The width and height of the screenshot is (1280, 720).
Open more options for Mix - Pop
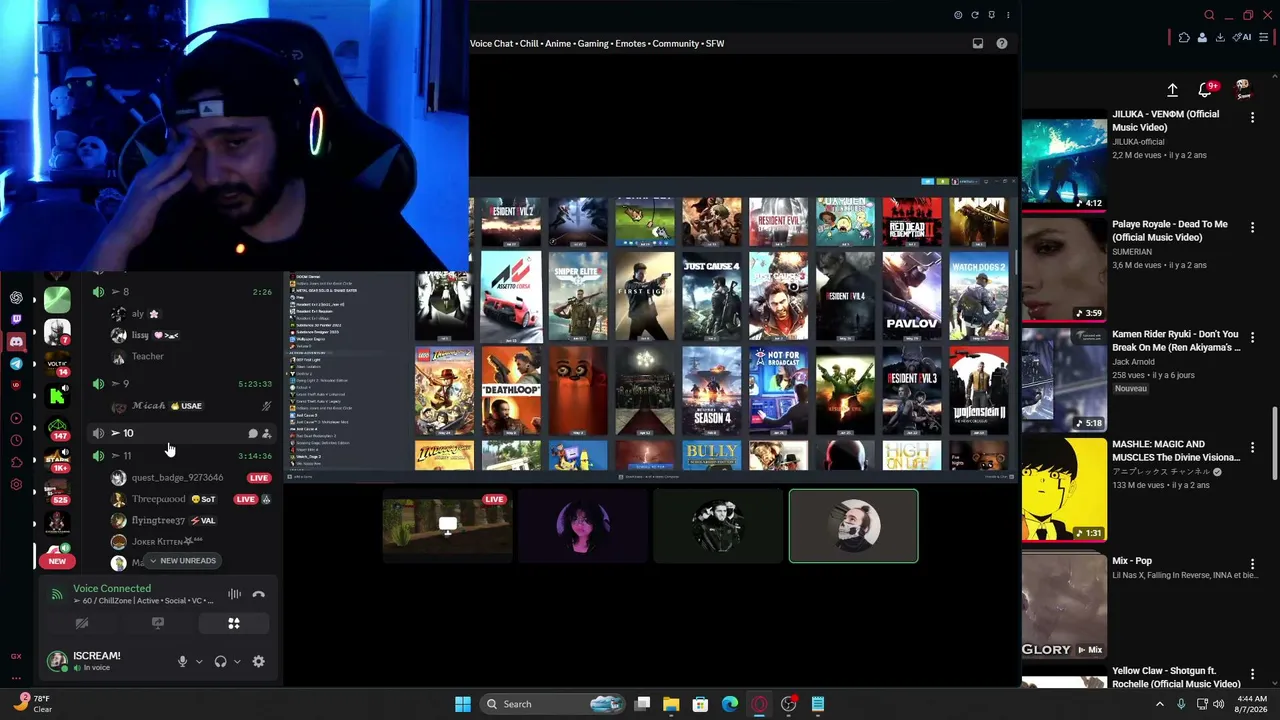click(1252, 562)
